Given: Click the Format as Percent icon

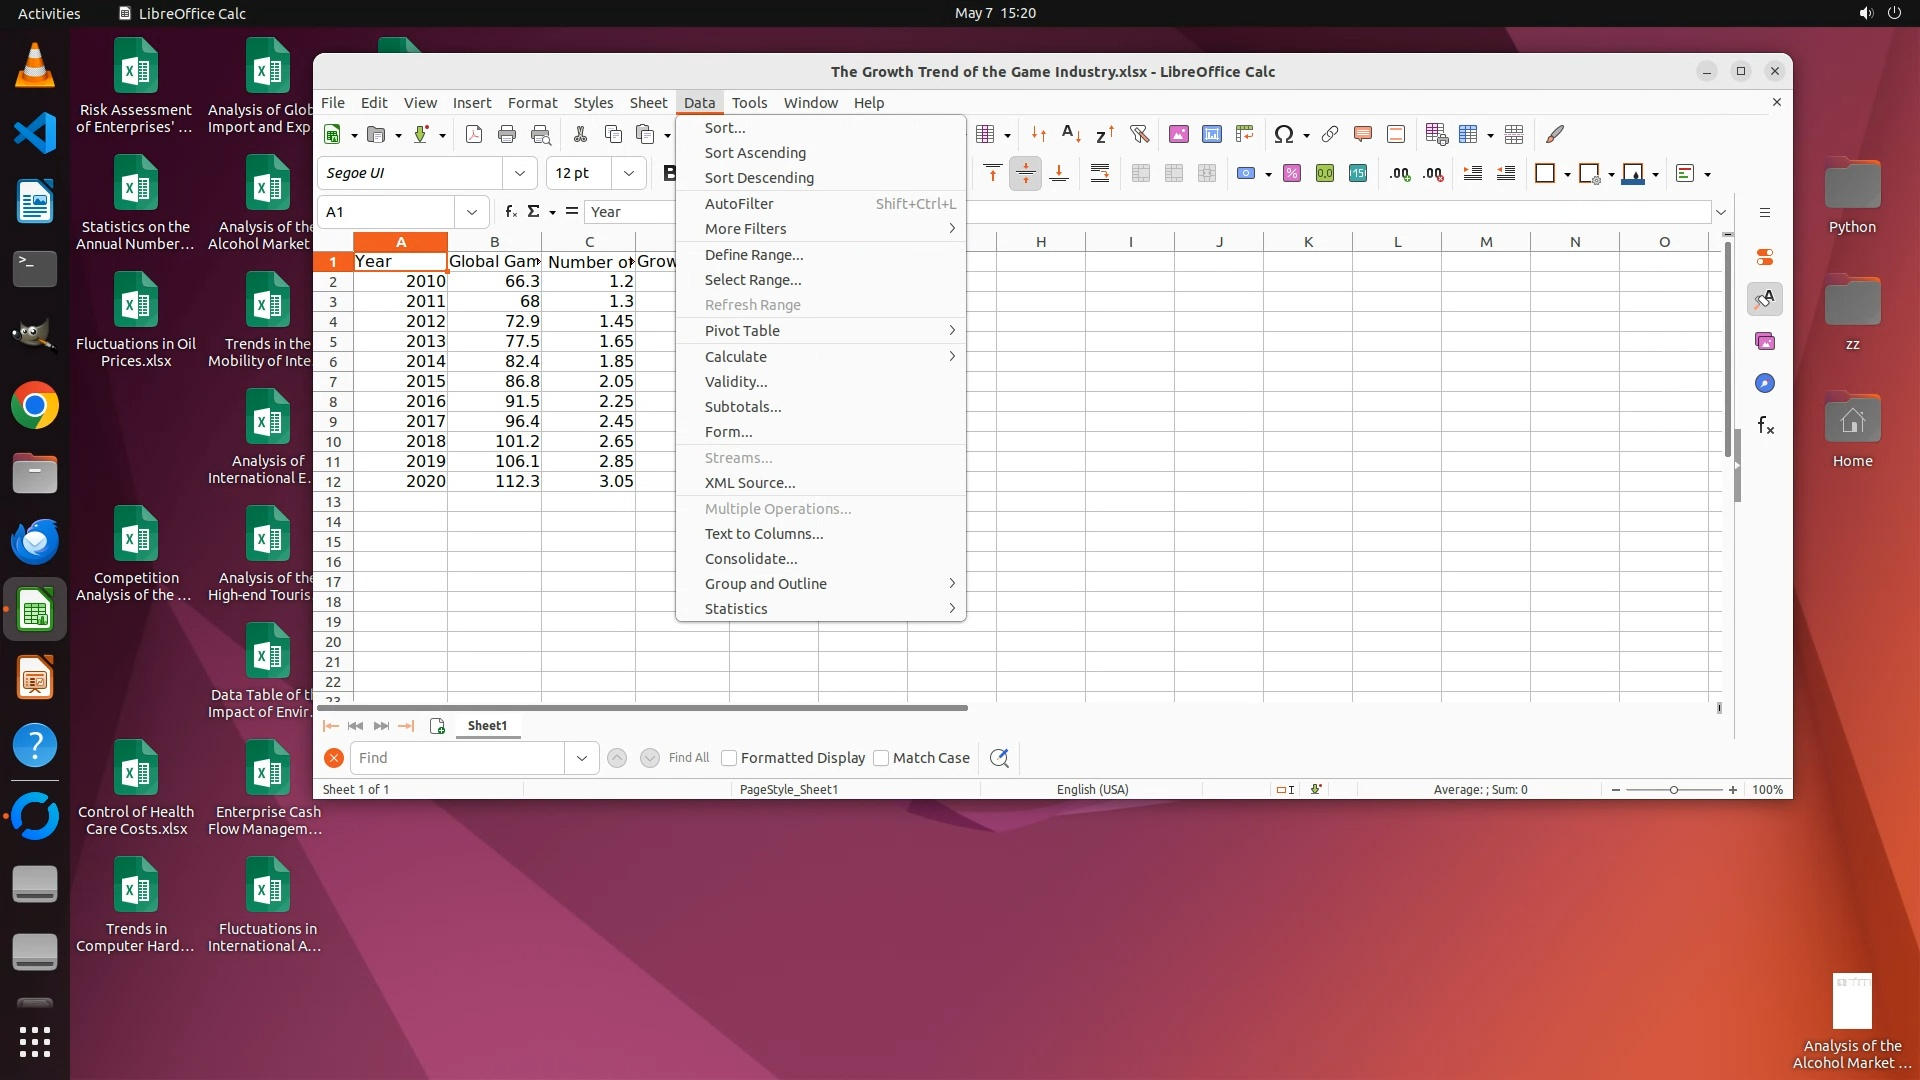Looking at the screenshot, I should click(x=1291, y=173).
